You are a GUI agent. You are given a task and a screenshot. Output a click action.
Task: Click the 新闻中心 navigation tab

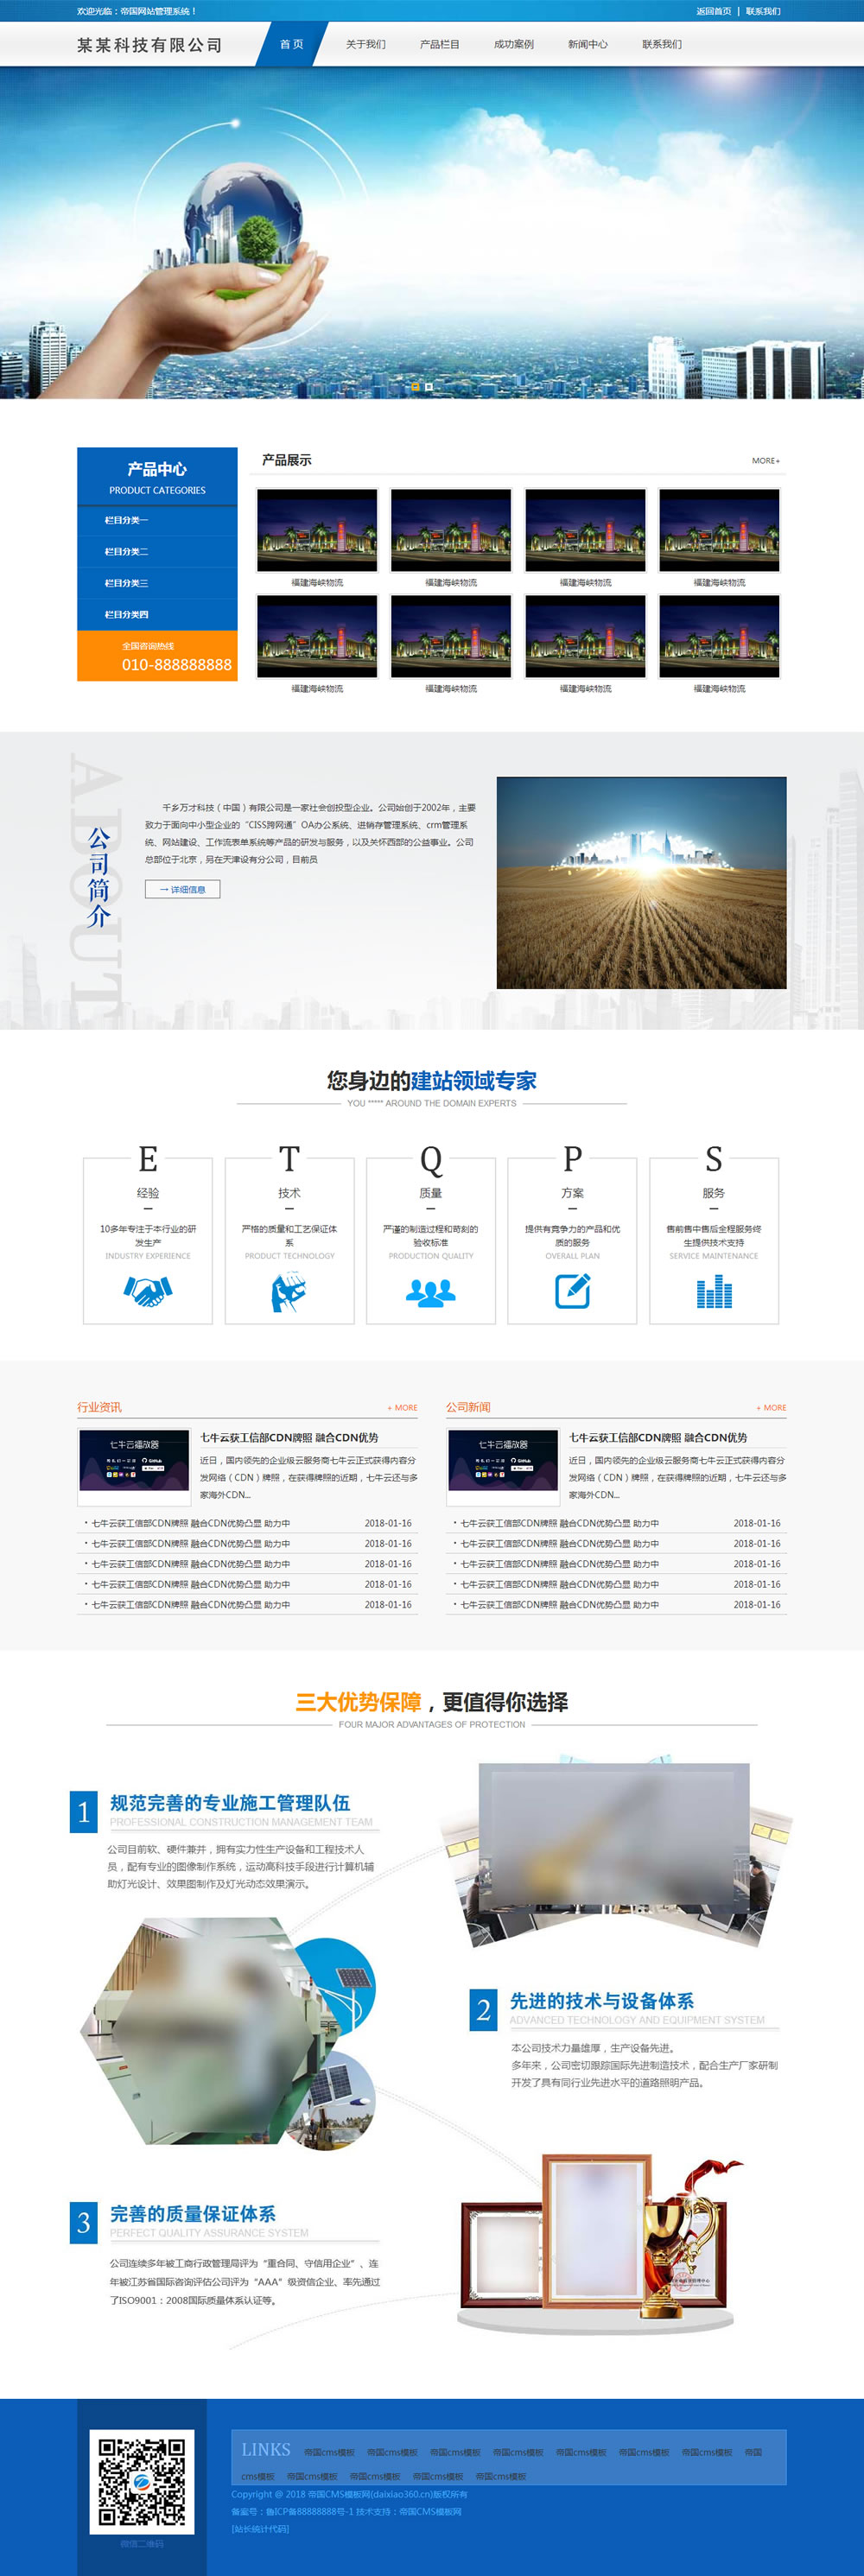click(588, 44)
